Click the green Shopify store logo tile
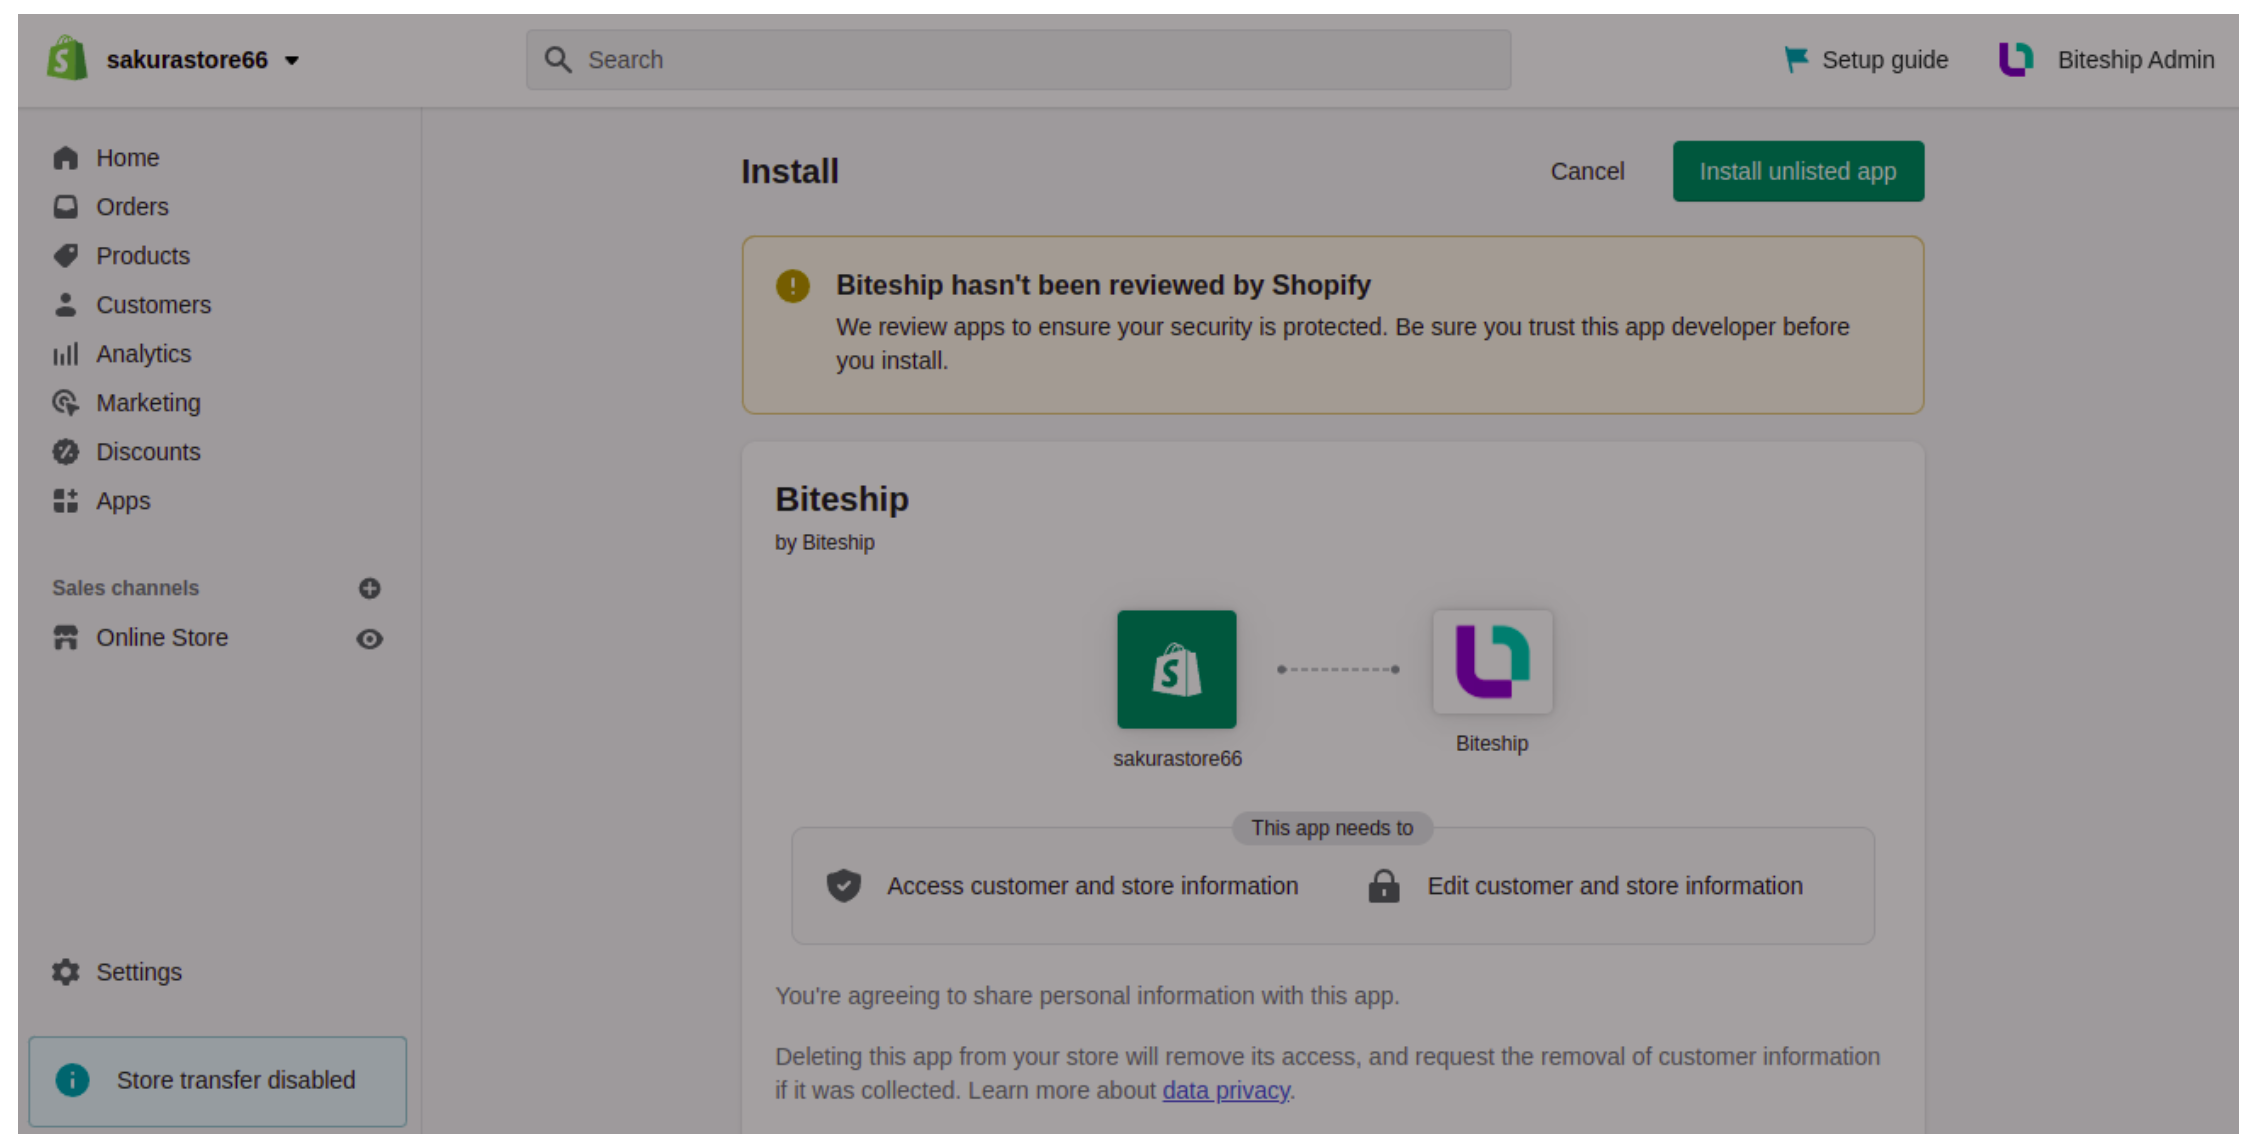Viewport: 2260px width, 1148px height. [x=1176, y=669]
